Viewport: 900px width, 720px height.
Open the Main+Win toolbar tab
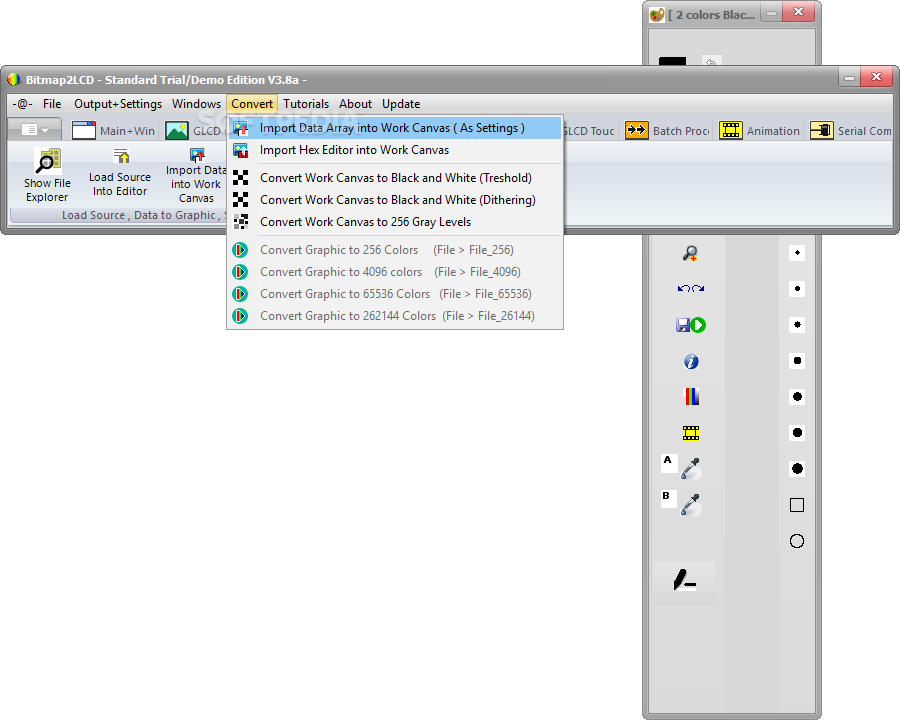tap(114, 131)
